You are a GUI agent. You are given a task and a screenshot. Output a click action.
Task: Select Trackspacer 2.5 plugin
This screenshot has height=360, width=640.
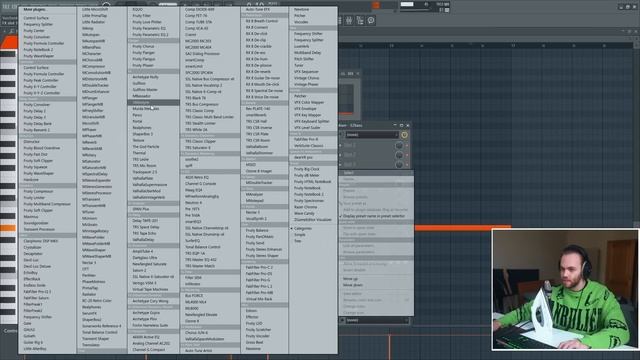pos(145,172)
